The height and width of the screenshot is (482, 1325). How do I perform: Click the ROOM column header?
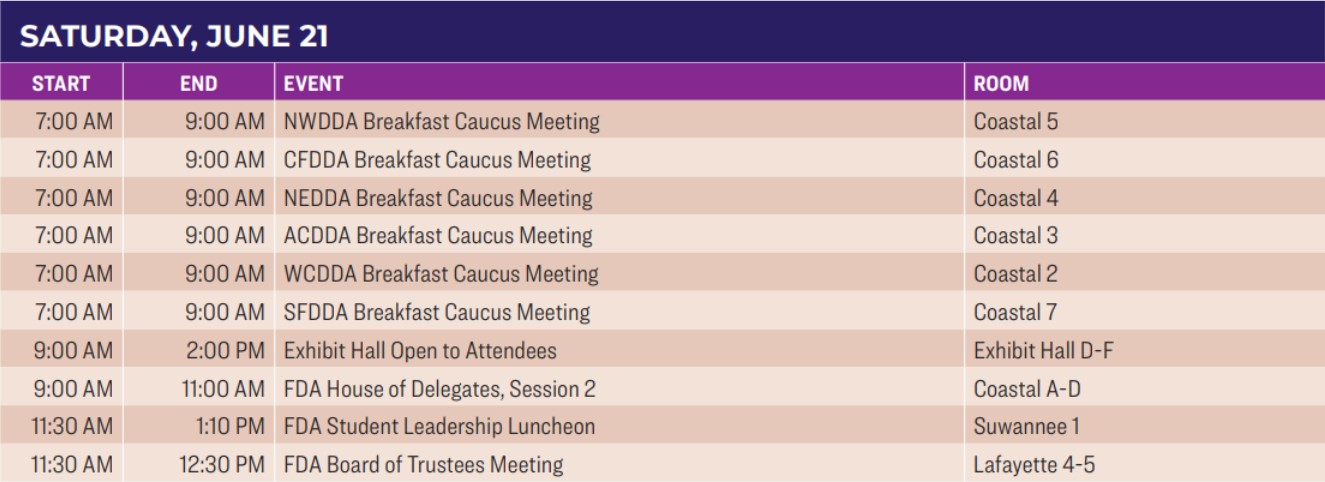tap(1001, 84)
